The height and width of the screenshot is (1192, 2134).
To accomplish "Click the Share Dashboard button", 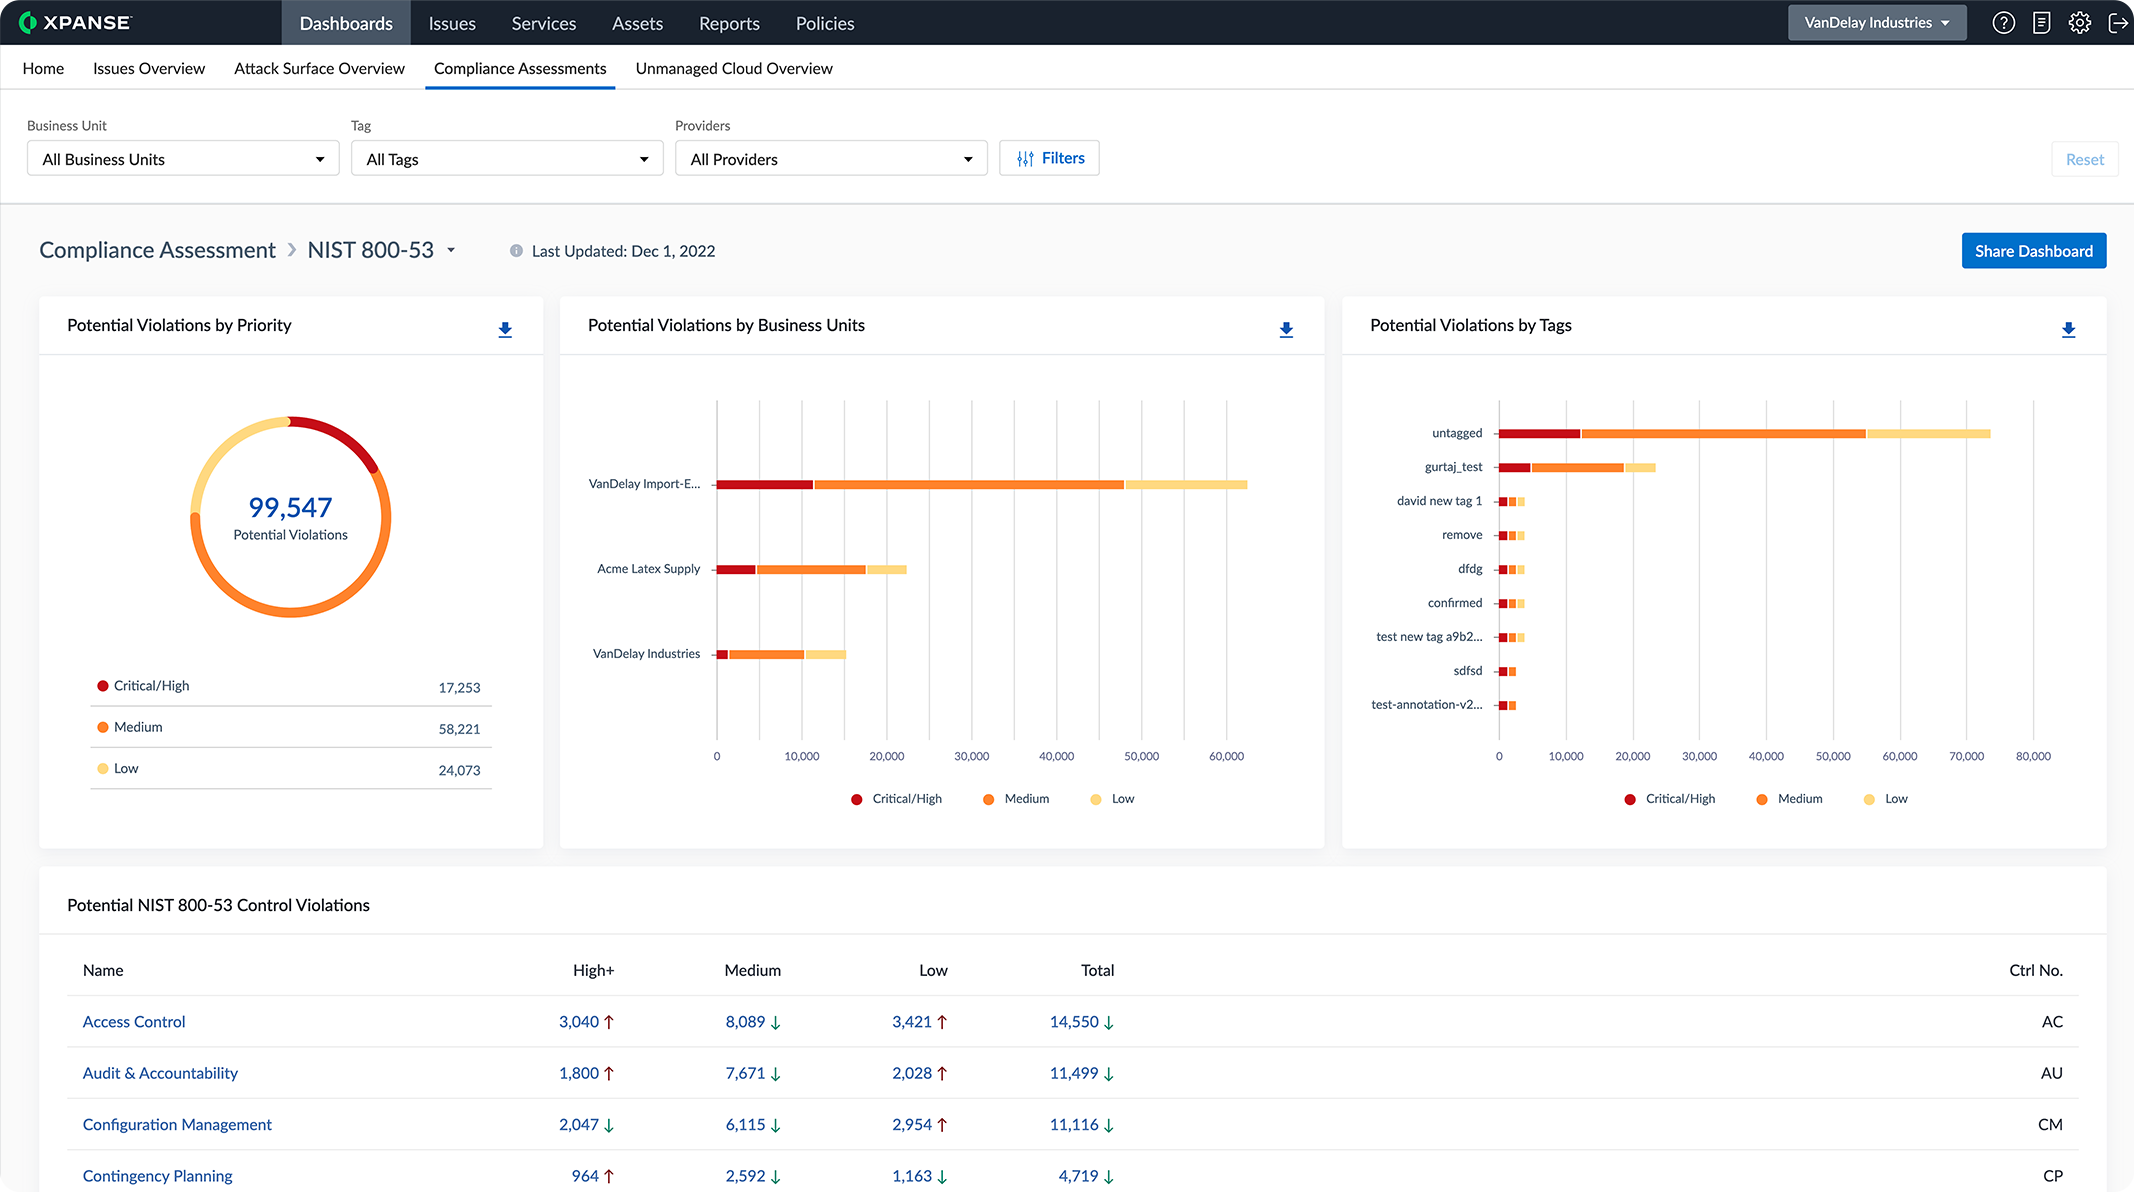I will (x=2033, y=251).
